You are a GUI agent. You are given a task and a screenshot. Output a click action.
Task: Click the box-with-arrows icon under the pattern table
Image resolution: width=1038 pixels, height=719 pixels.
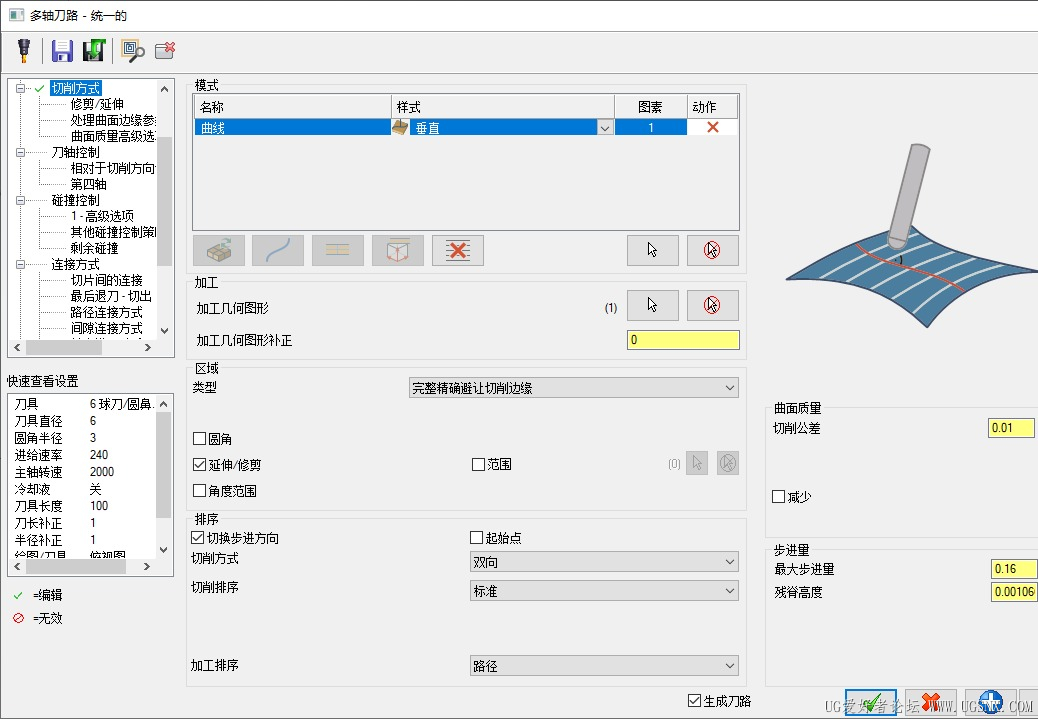pos(218,250)
